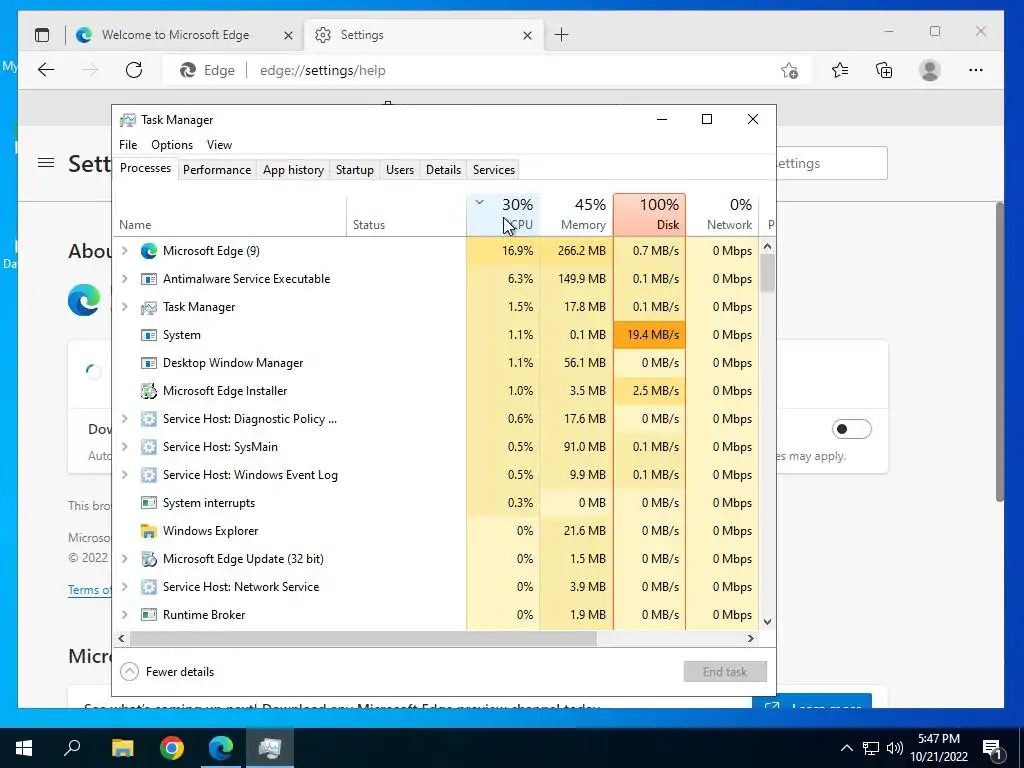Switch to the Performance tab

click(217, 170)
